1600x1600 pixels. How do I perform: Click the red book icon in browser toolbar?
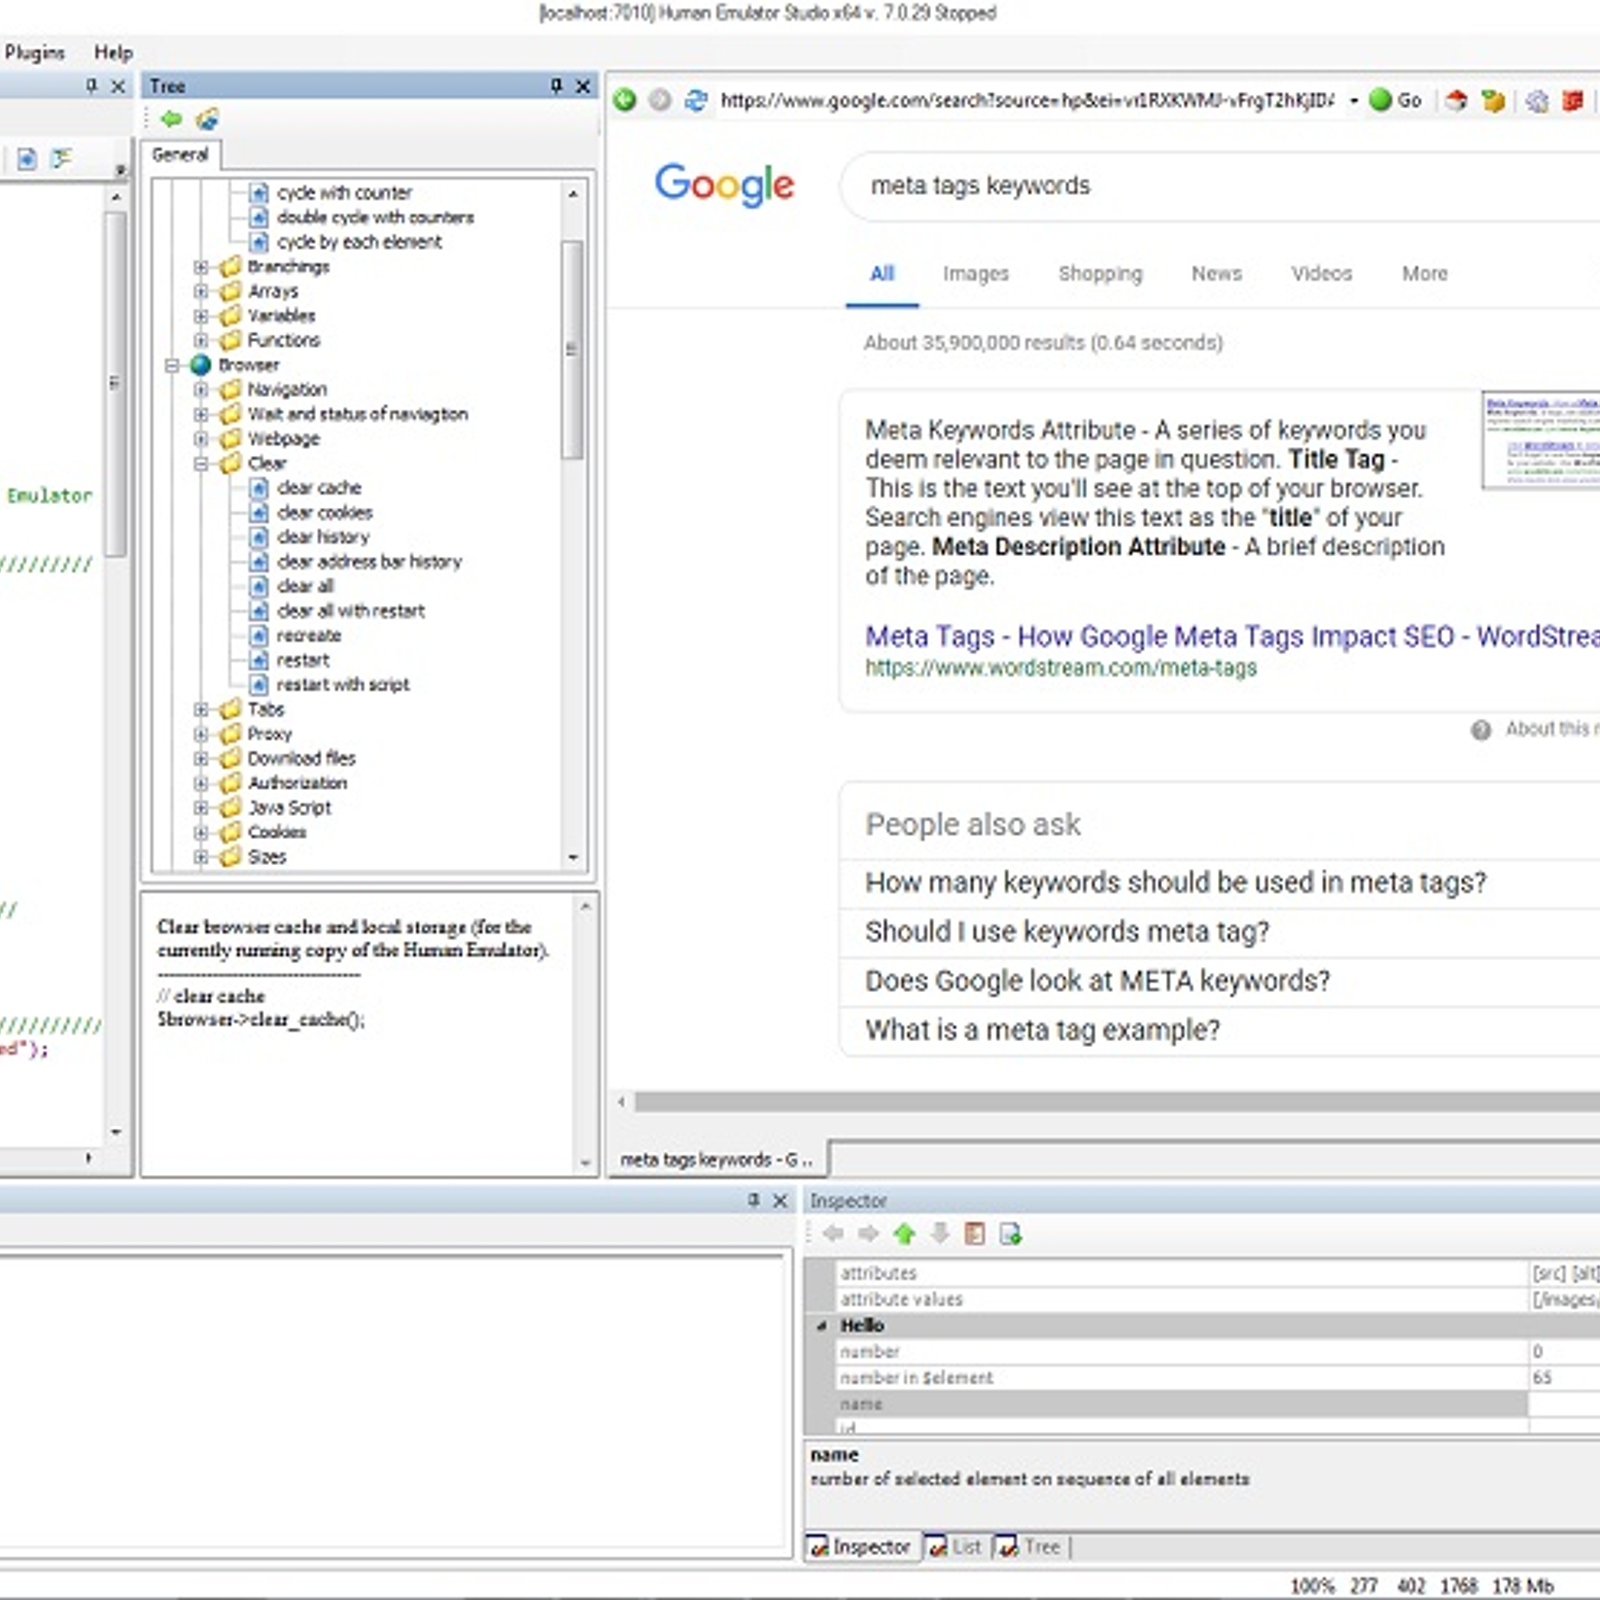[x=1573, y=99]
